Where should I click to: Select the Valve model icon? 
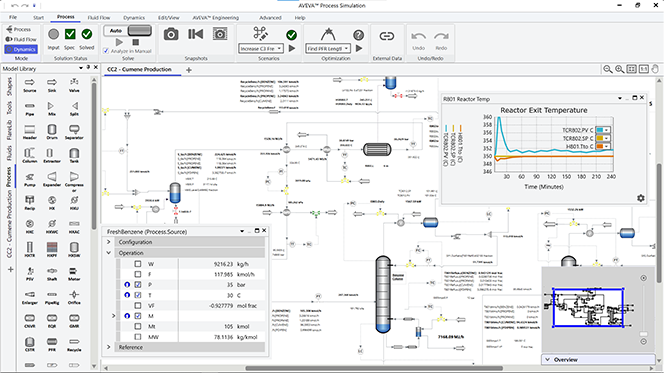[74, 85]
